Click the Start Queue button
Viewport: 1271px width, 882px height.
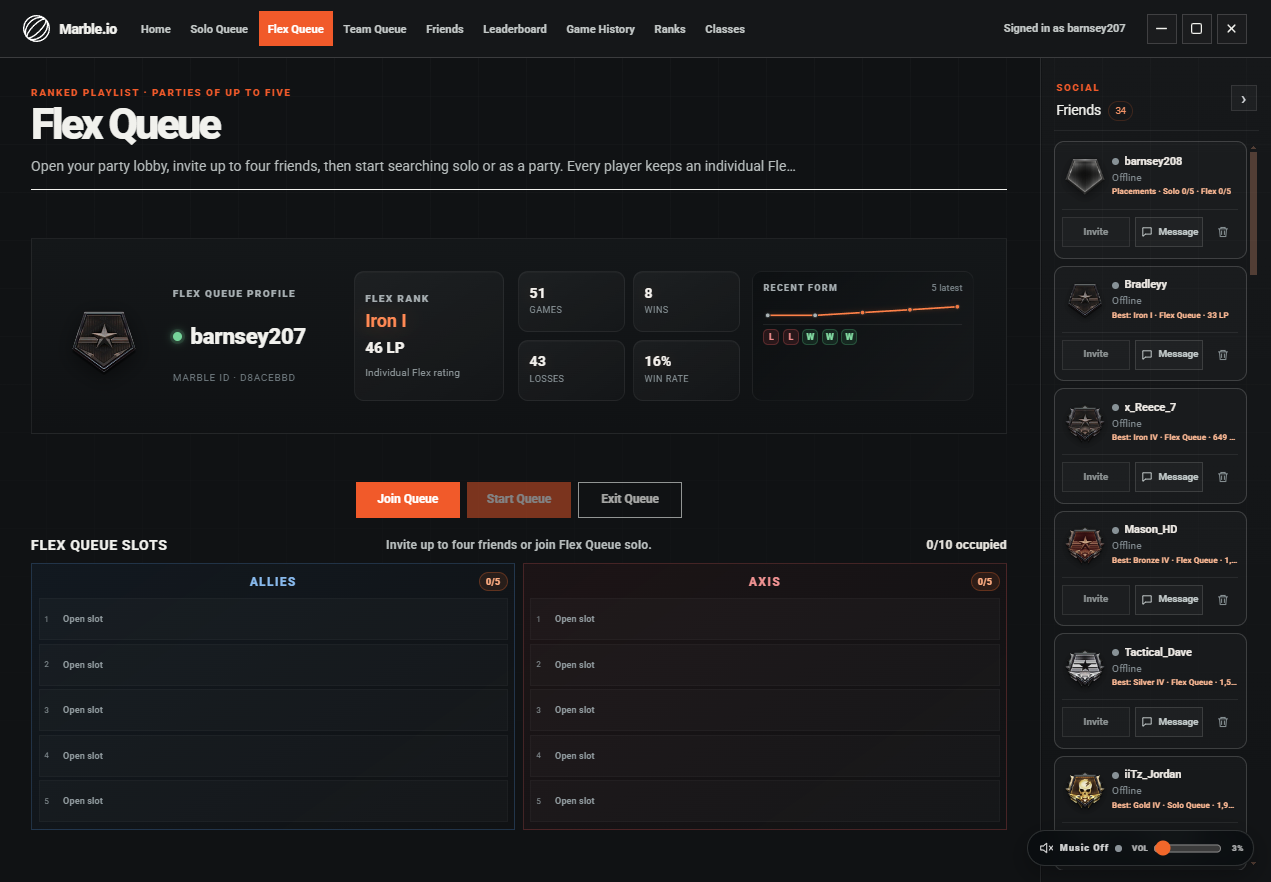519,499
